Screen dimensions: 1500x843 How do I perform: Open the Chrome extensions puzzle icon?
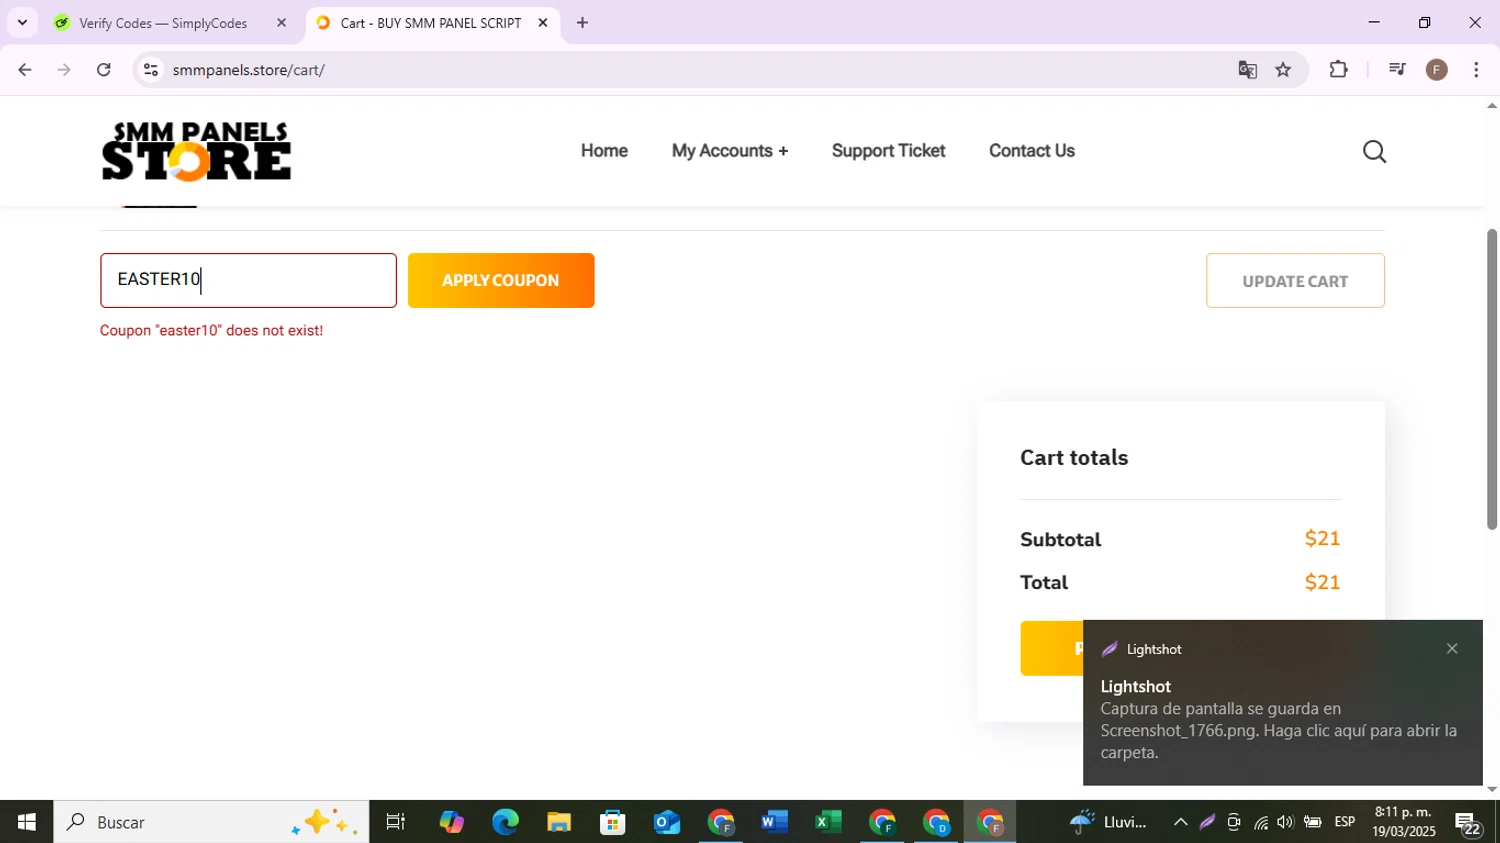1338,69
